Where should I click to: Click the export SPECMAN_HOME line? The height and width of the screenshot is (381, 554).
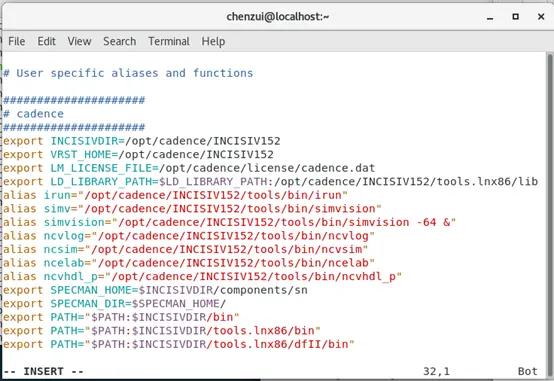(155, 290)
